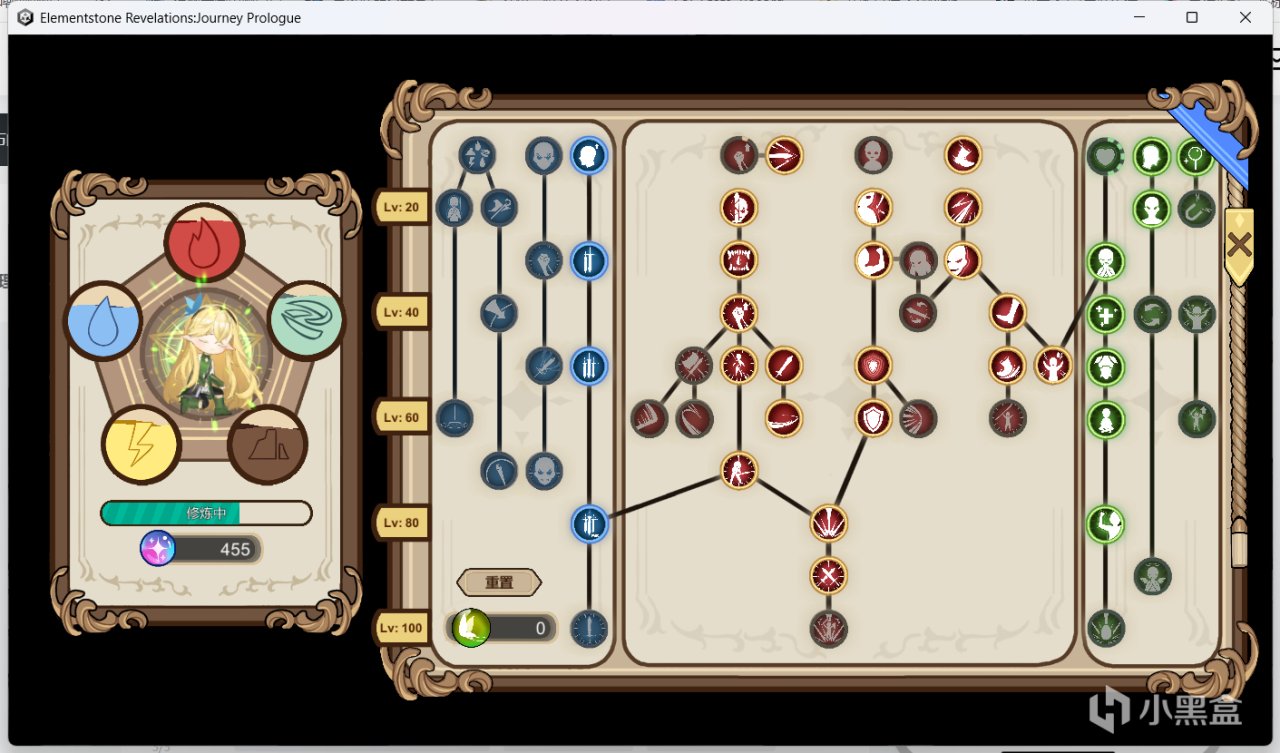This screenshot has height=753, width=1280.
Task: Select the locked green heart skill
Action: [1106, 156]
